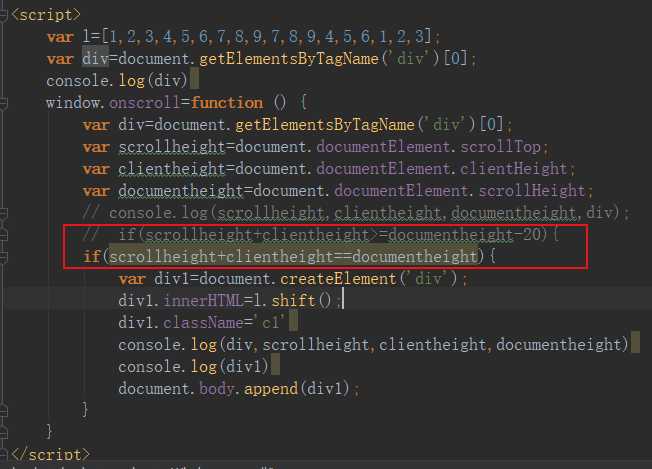Click the 'c1' string literal
The image size is (652, 469).
pos(271,323)
